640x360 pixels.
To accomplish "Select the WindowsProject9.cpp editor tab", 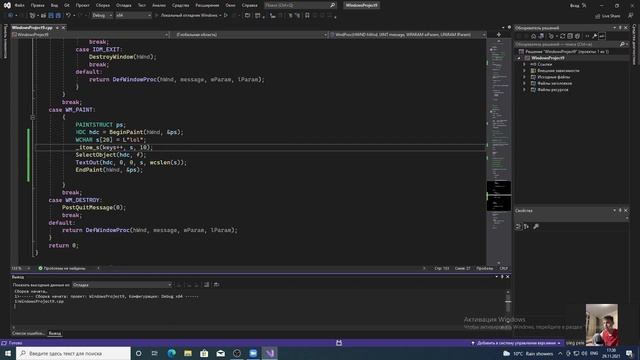I will point(32,27).
